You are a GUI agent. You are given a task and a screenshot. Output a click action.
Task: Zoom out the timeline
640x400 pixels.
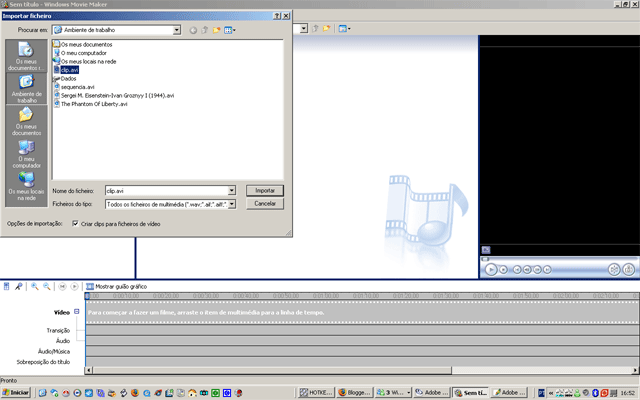click(x=47, y=287)
